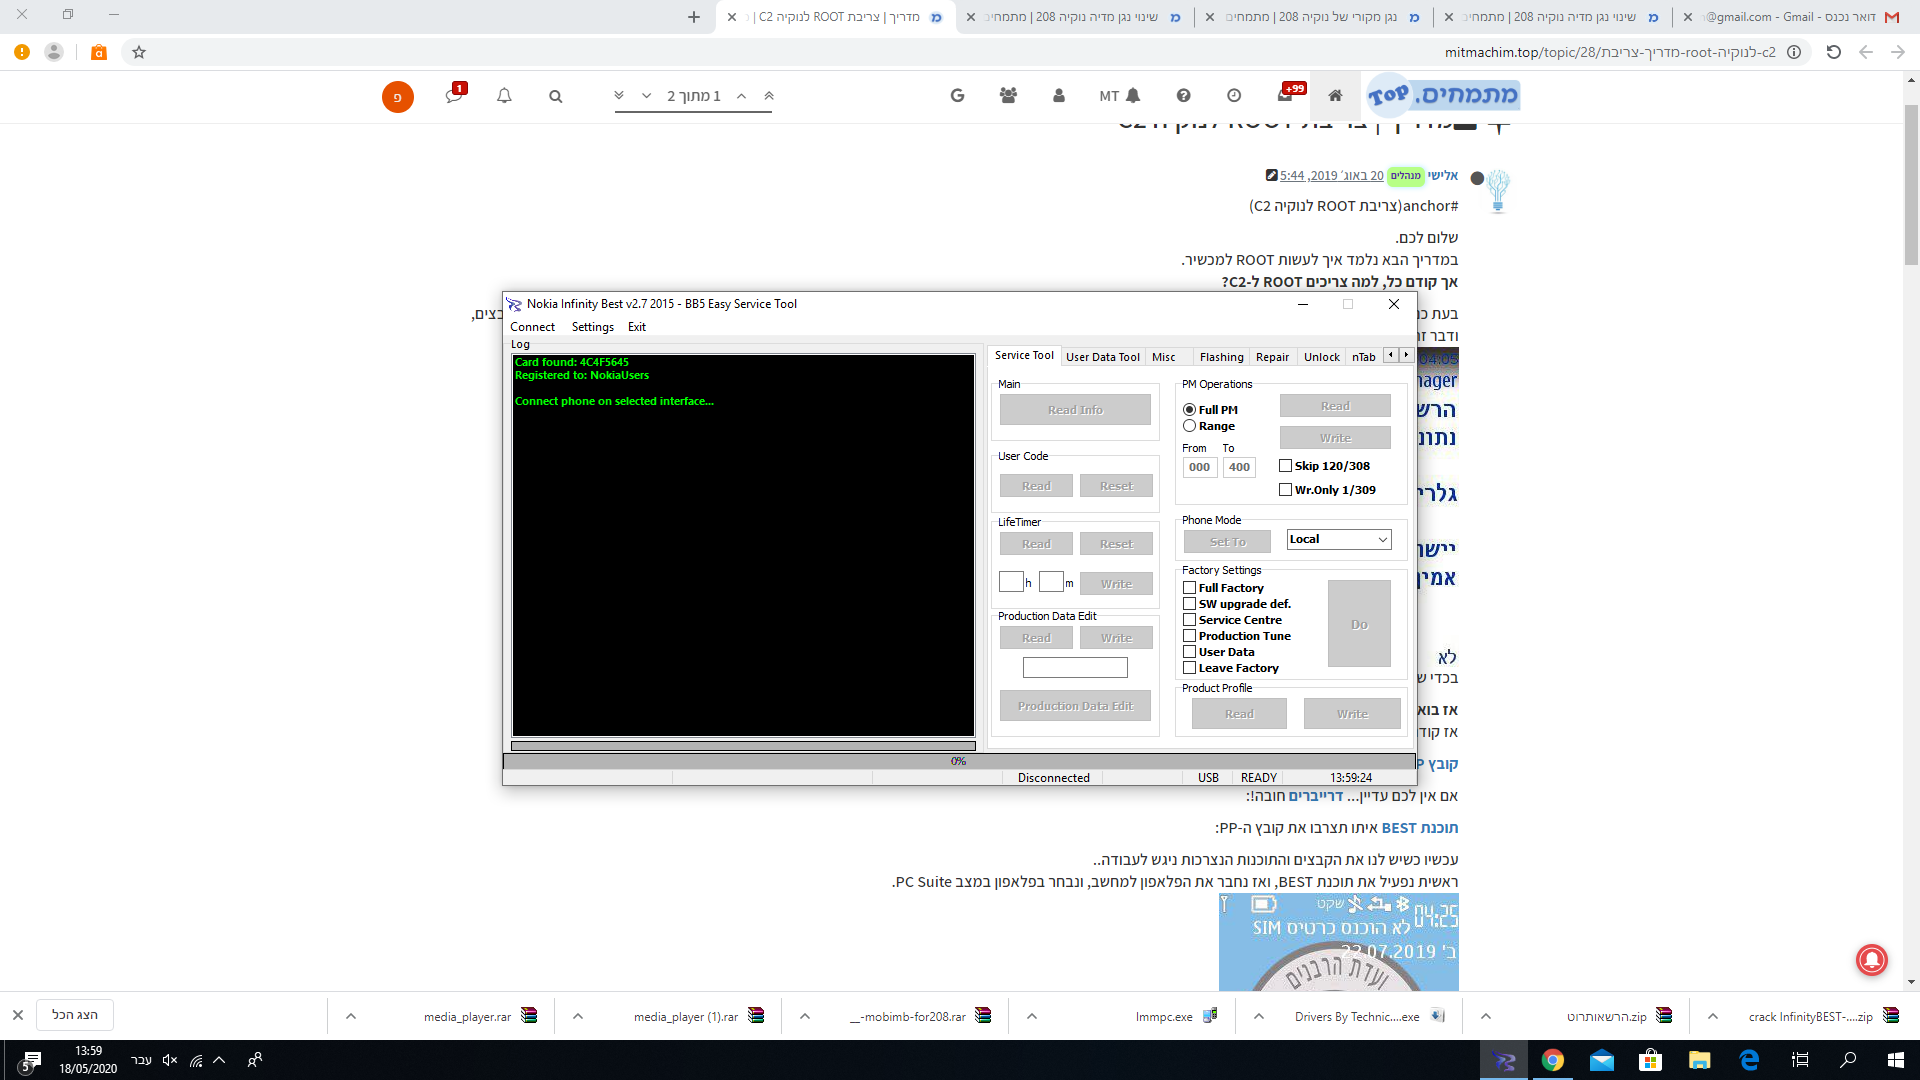Open the help question mark icon

(x=1183, y=96)
